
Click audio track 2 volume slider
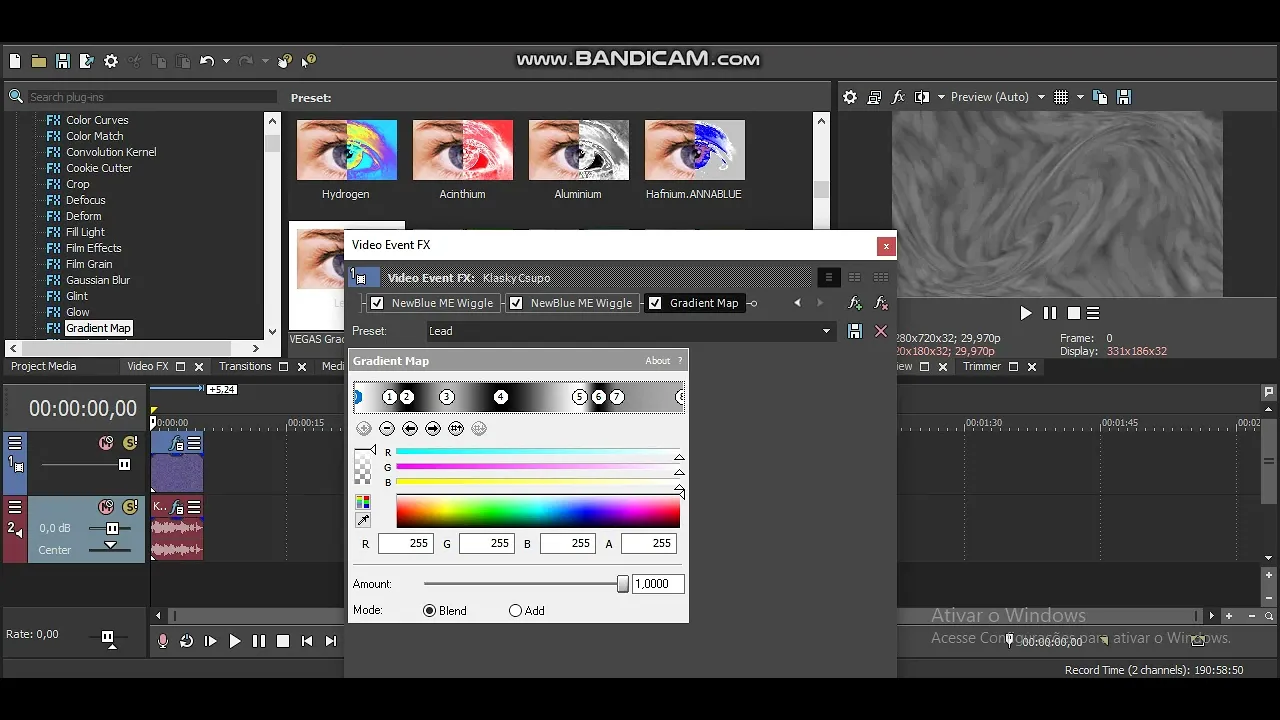pos(112,528)
